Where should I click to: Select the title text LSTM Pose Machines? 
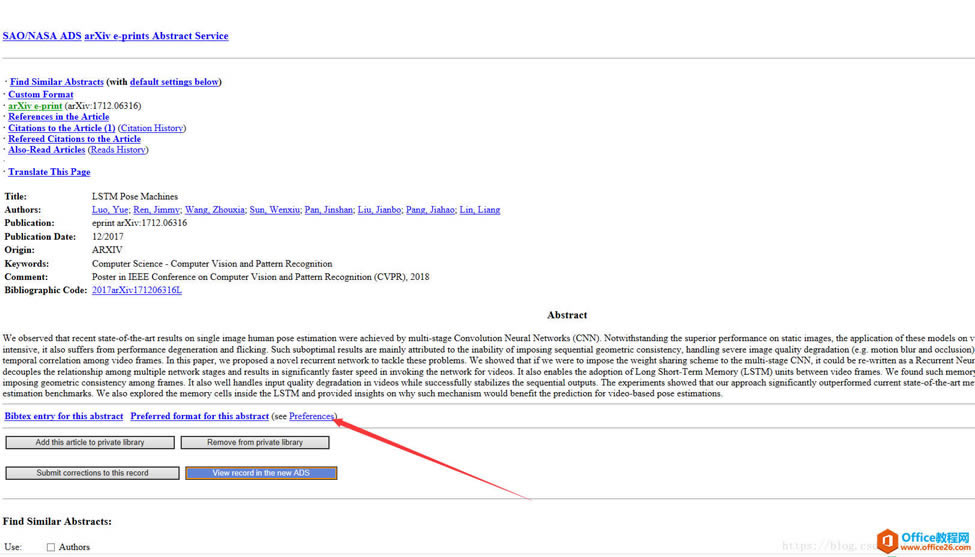coord(135,196)
